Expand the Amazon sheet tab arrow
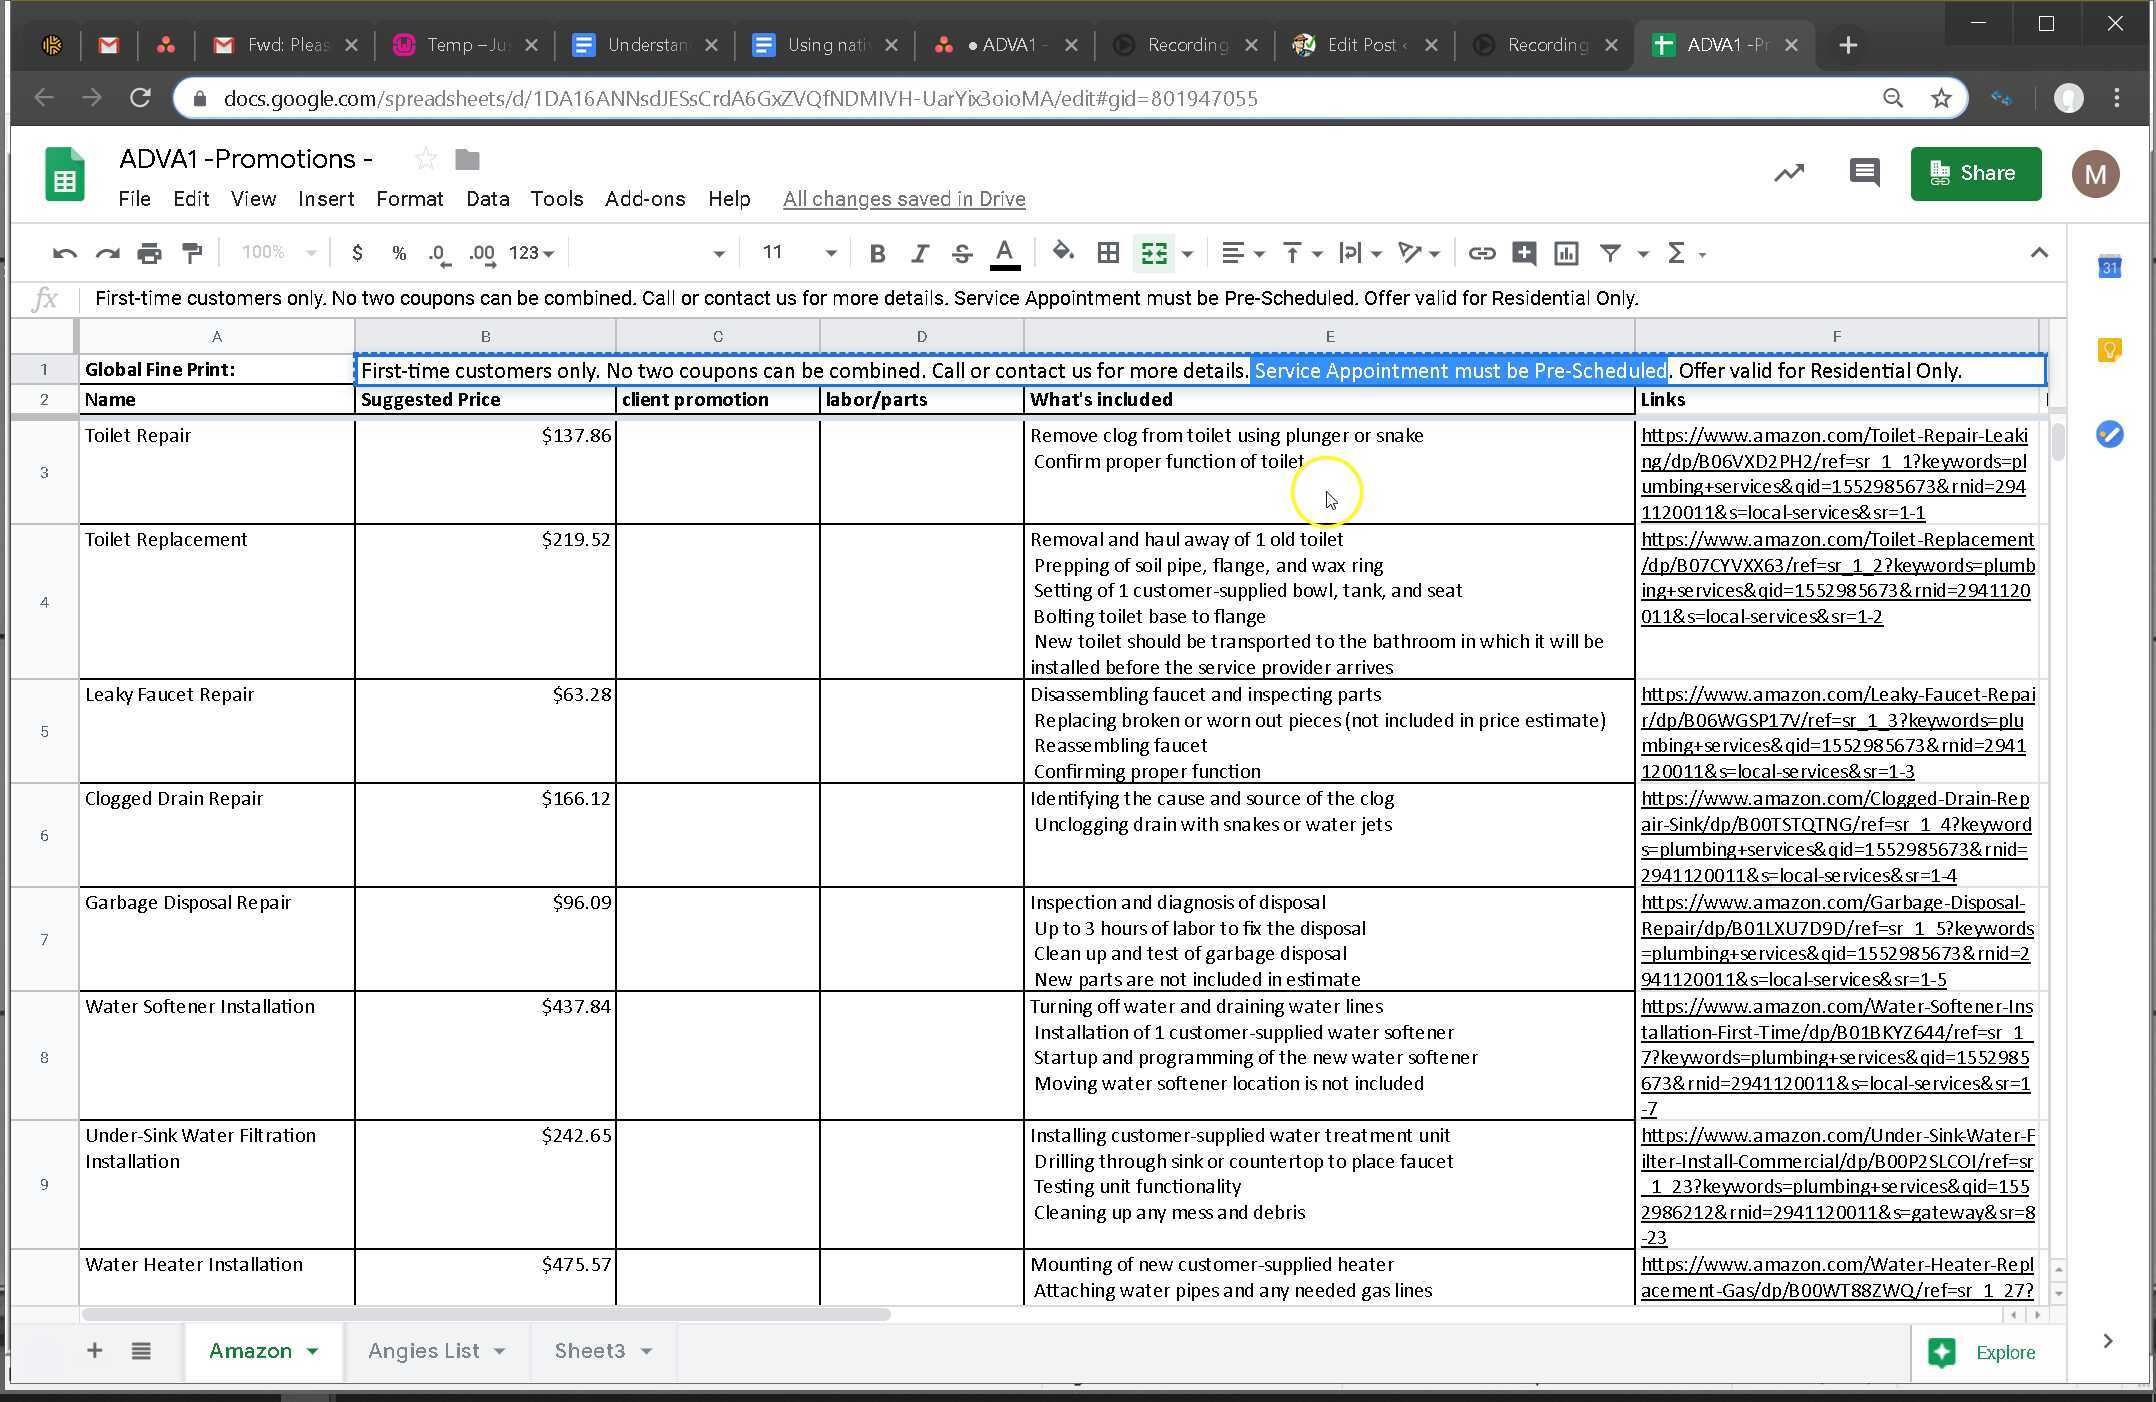 click(x=313, y=1351)
